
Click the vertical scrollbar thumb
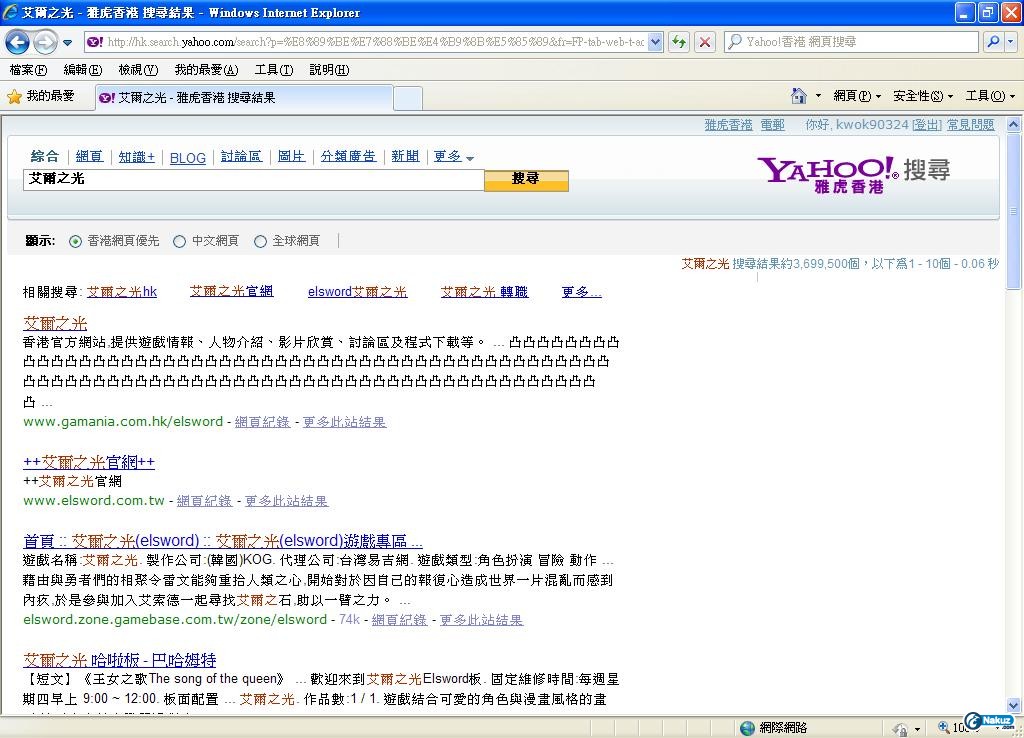[1014, 210]
